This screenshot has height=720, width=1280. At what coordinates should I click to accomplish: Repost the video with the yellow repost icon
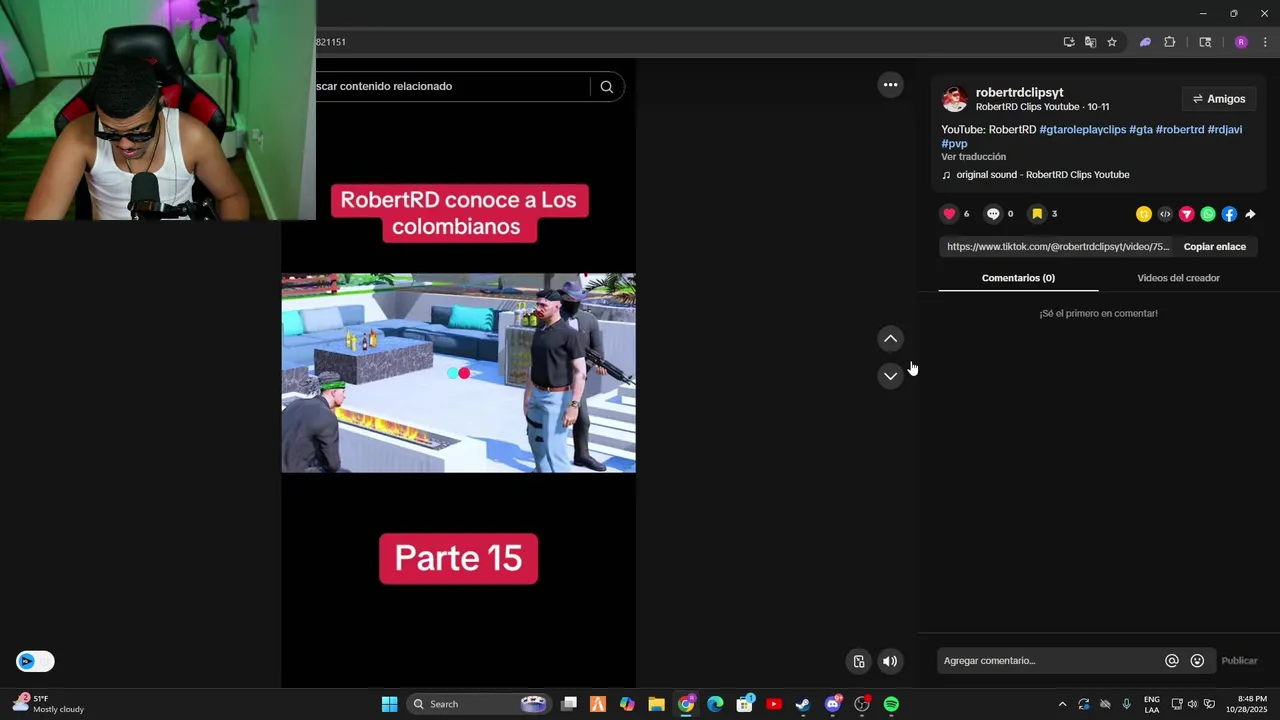pyautogui.click(x=1144, y=214)
